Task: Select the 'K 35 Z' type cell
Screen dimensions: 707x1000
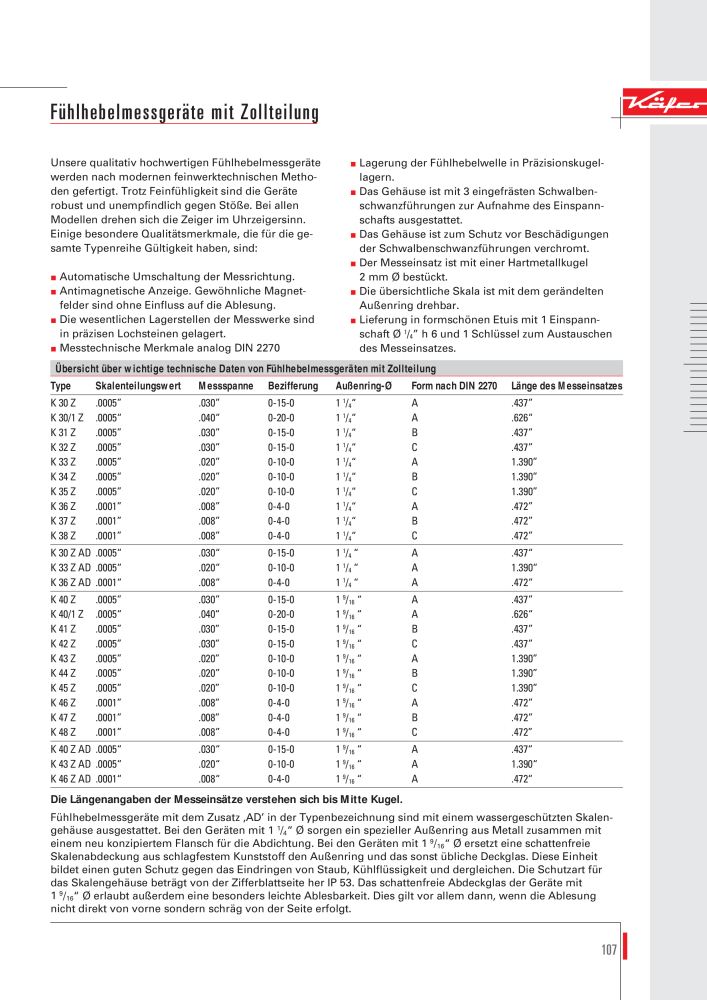Action: pos(63,492)
